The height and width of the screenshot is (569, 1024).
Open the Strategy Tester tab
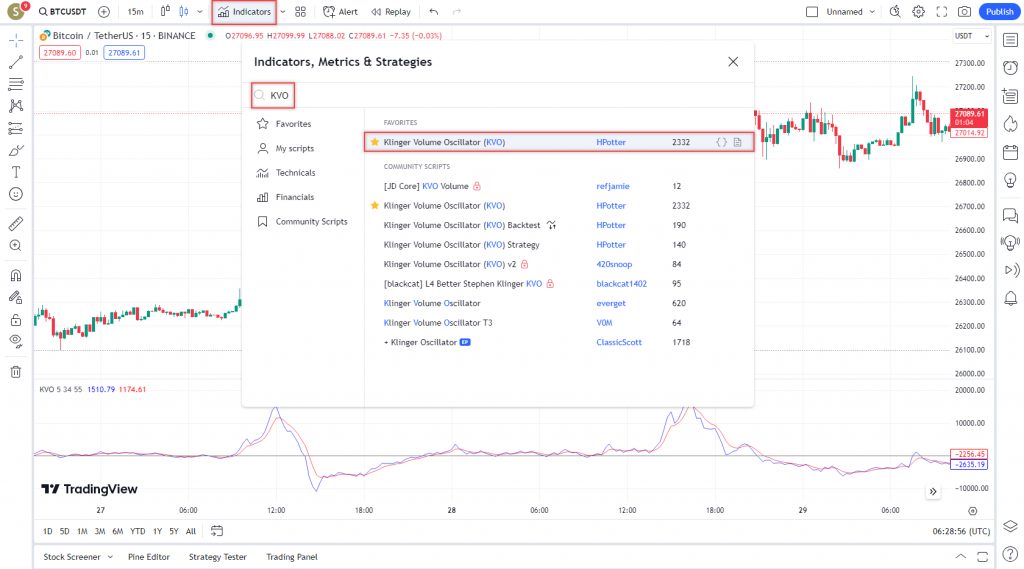(217, 557)
